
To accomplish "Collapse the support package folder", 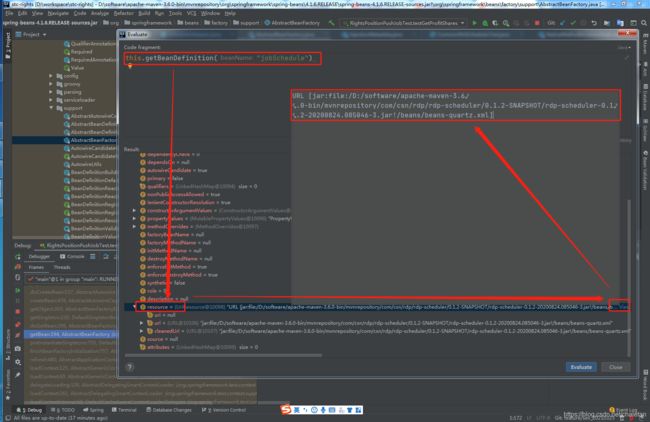I will tap(51, 108).
